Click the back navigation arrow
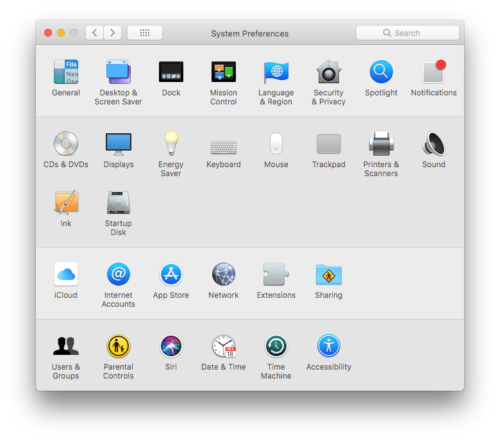Image resolution: width=500 pixels, height=442 pixels. 95,33
